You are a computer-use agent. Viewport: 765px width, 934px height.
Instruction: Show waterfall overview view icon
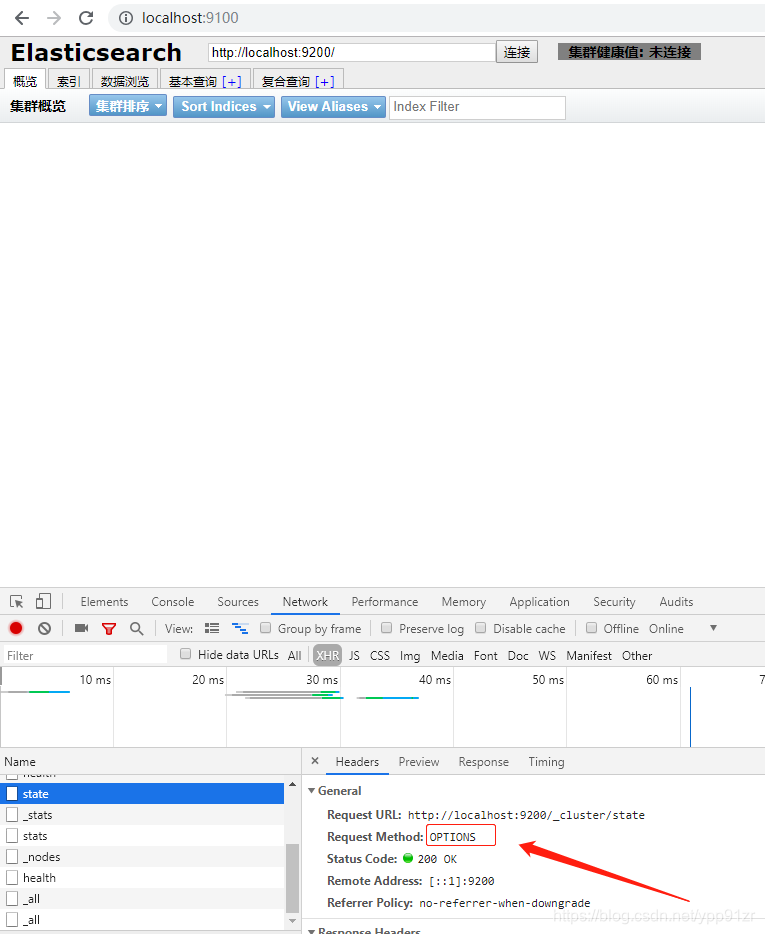[x=240, y=628]
